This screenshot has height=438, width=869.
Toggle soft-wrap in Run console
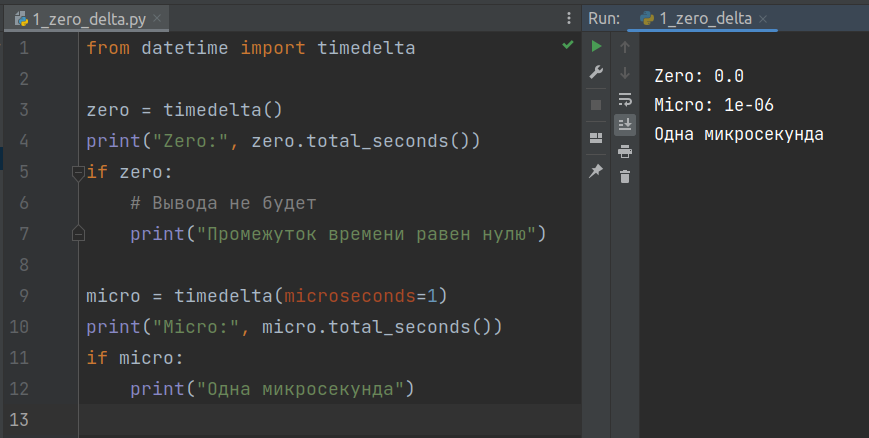point(625,99)
